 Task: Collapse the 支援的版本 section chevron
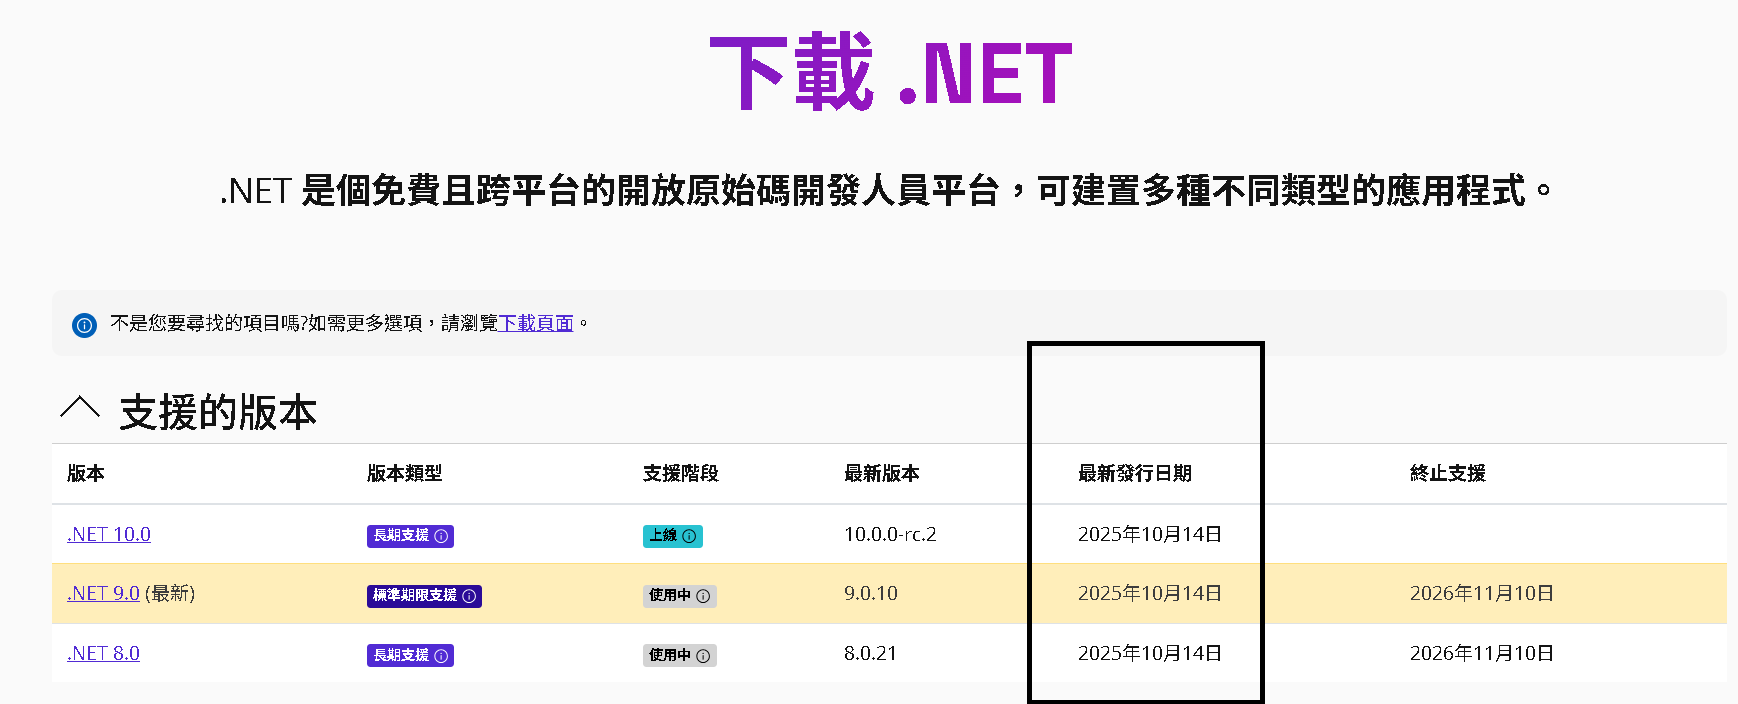[80, 408]
